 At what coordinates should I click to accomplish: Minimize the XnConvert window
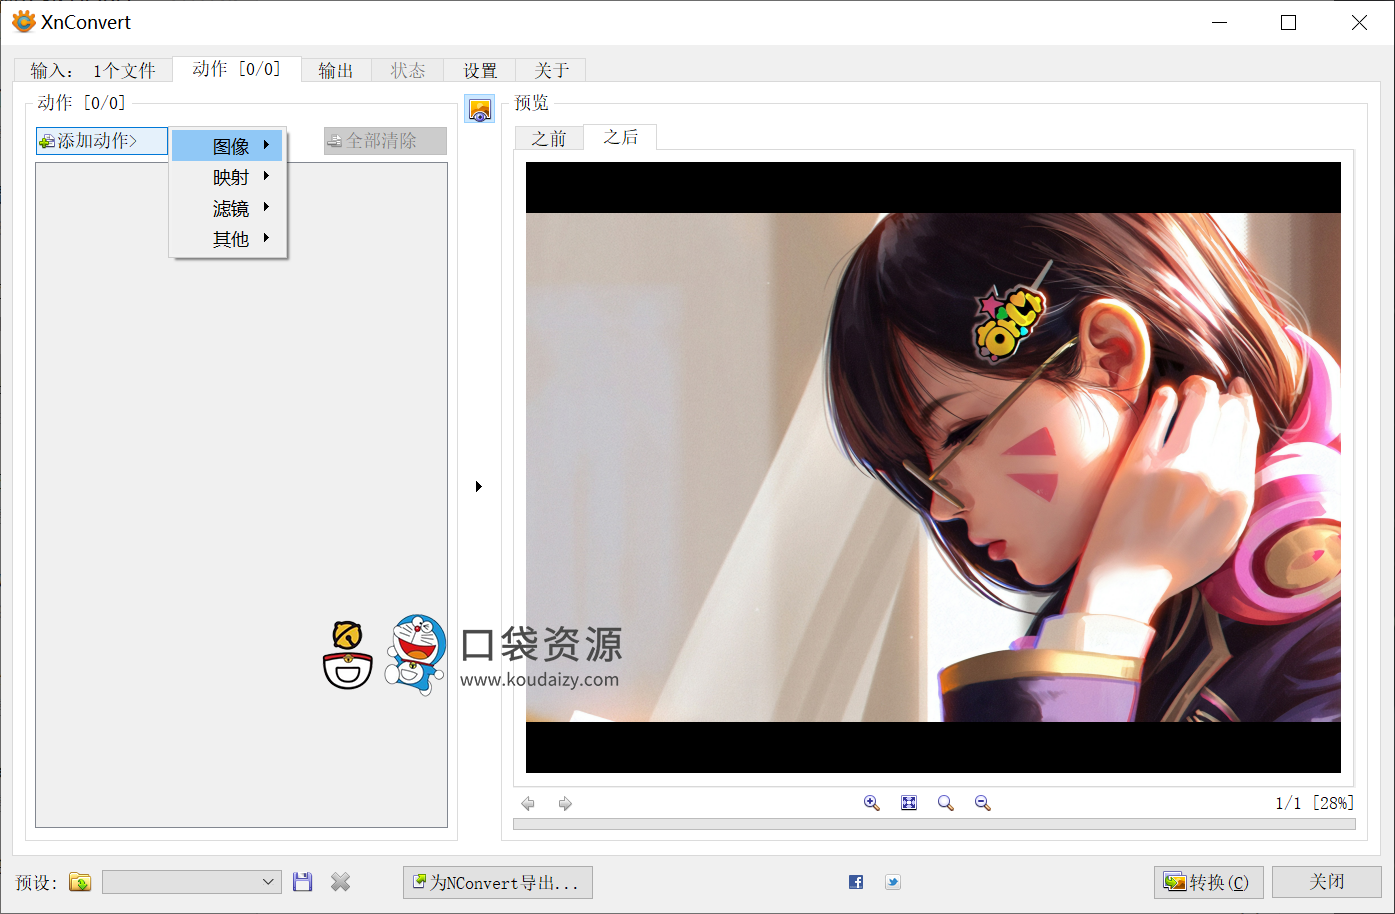click(x=1219, y=22)
